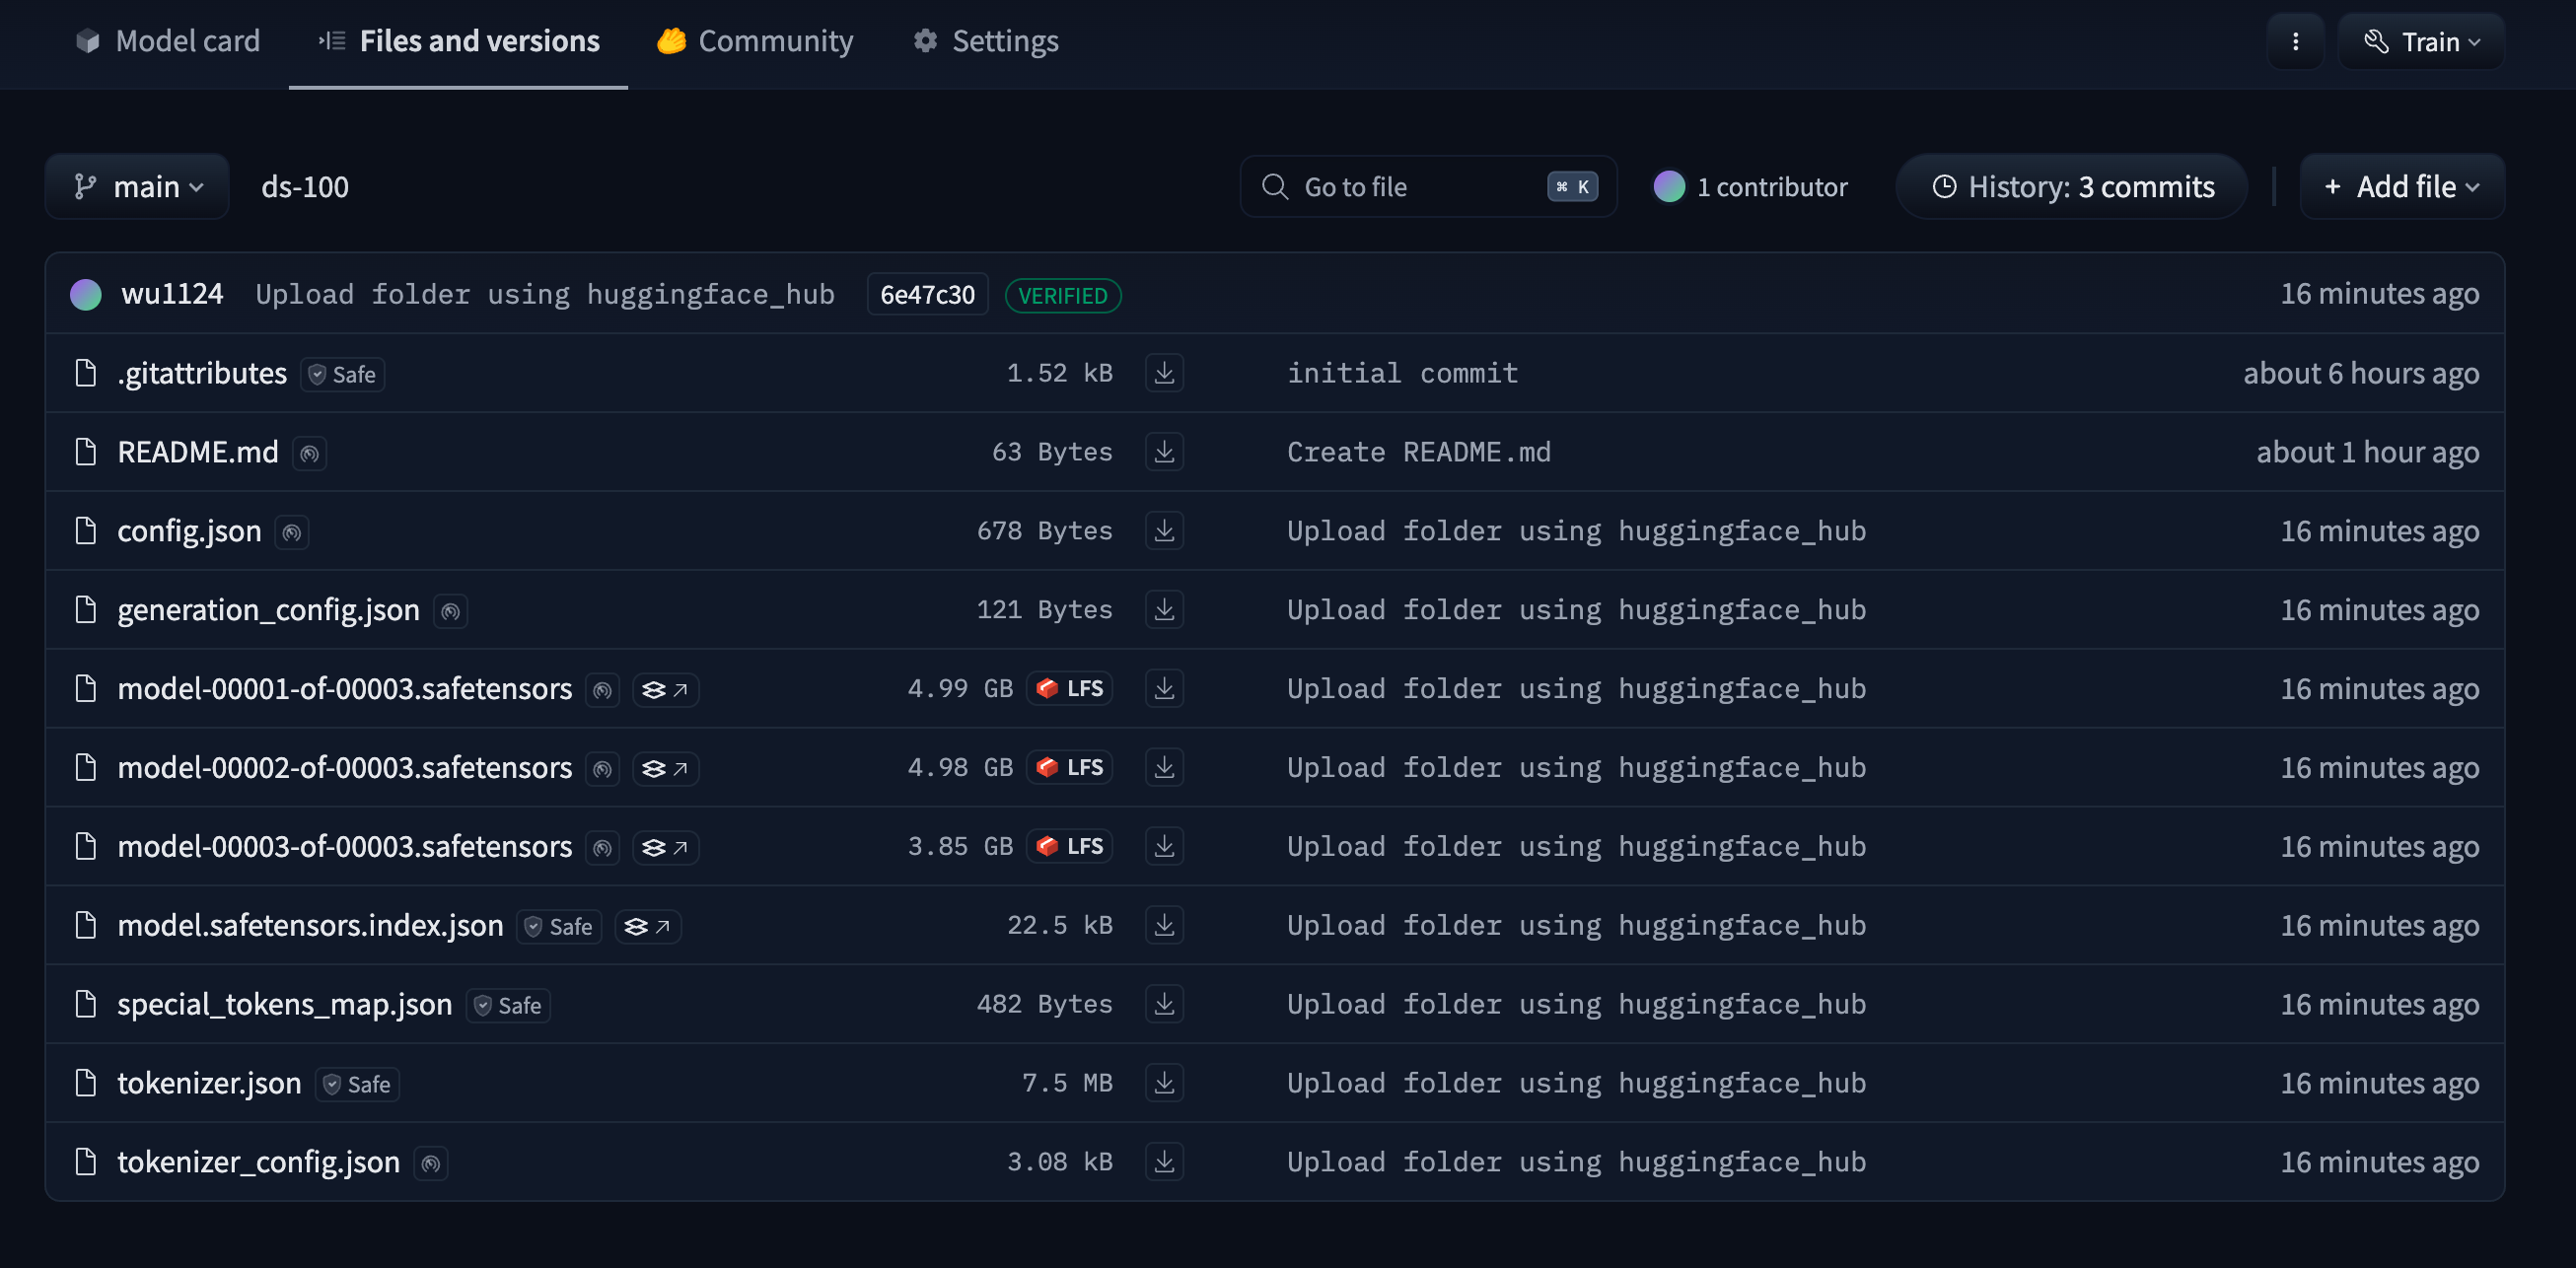
Task: Click Safe badge next to .gitattributes
Action: click(343, 375)
